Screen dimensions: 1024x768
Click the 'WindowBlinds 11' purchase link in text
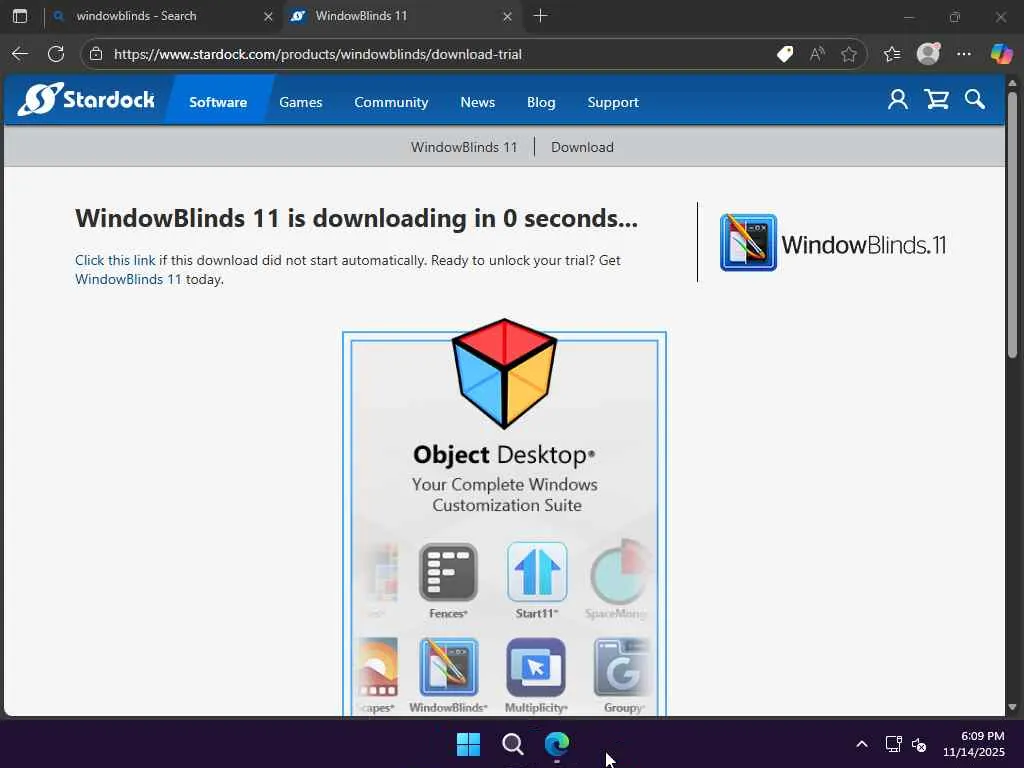pos(128,279)
